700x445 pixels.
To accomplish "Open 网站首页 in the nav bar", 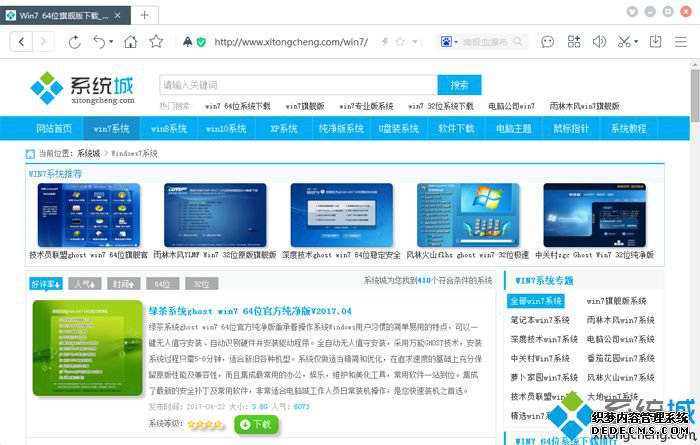I will tap(54, 129).
